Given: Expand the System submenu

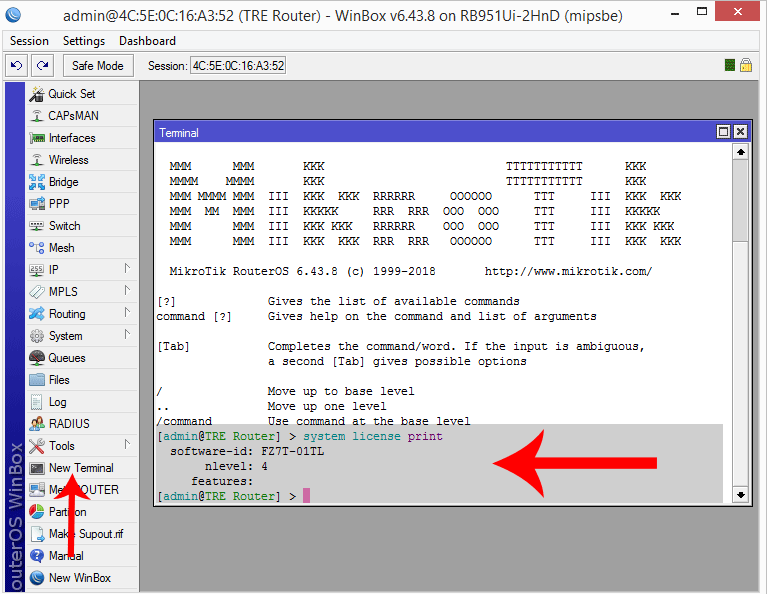Looking at the screenshot, I should pyautogui.click(x=127, y=334).
